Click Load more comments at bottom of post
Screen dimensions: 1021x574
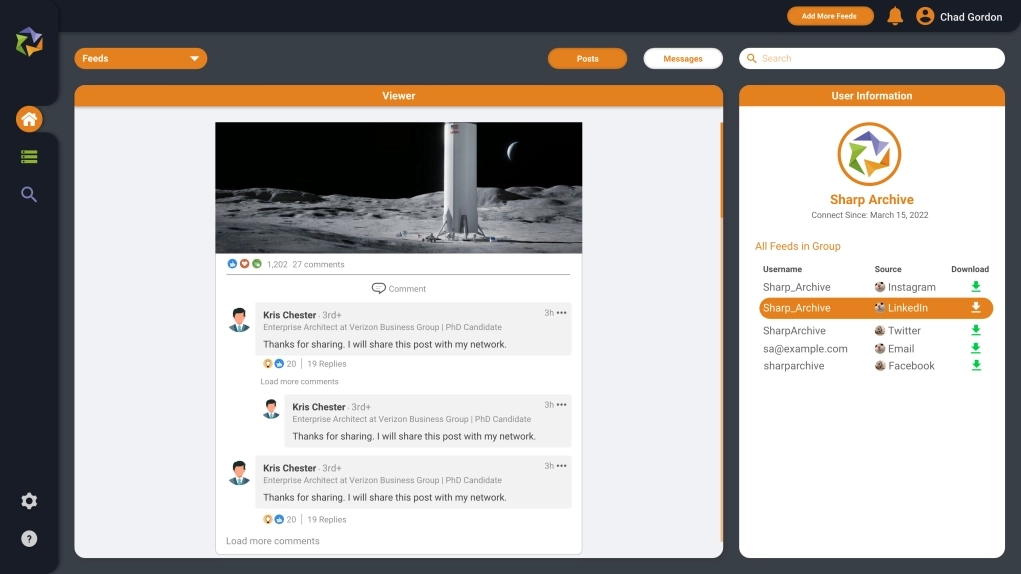pos(273,541)
